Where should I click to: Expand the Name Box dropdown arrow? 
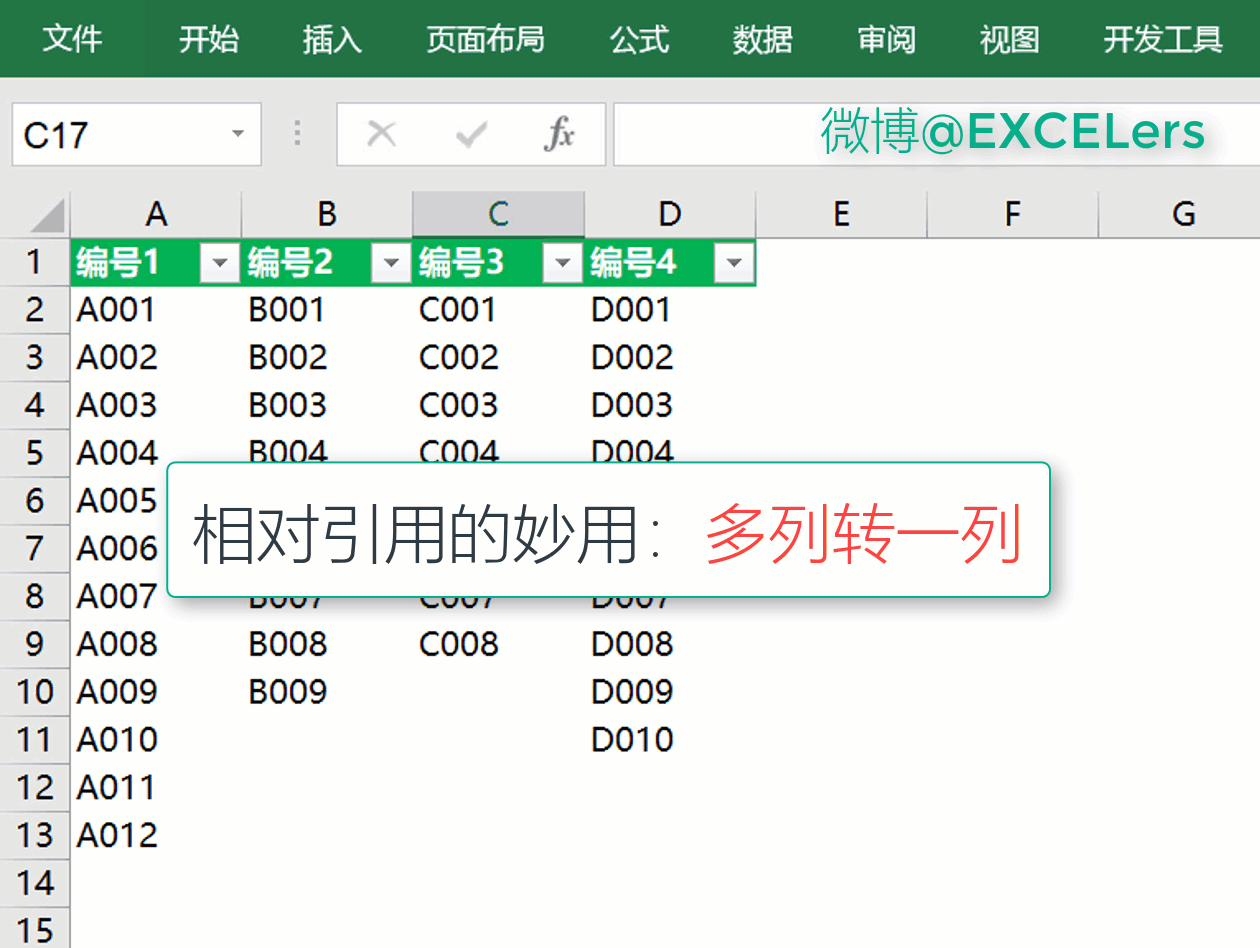pyautogui.click(x=238, y=134)
